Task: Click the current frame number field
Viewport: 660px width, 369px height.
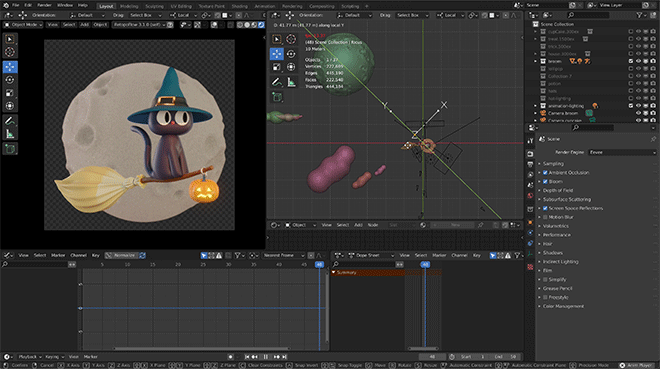Action: point(432,357)
